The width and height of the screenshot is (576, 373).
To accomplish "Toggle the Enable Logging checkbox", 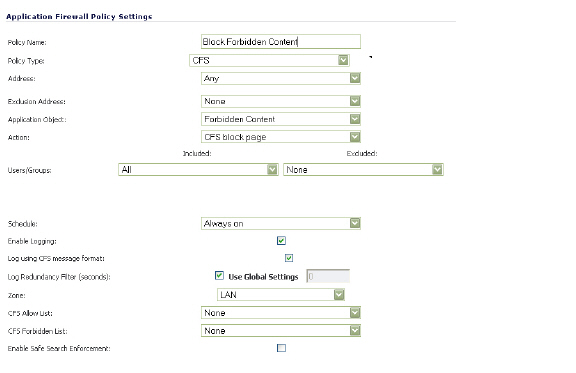I will click(x=281, y=241).
